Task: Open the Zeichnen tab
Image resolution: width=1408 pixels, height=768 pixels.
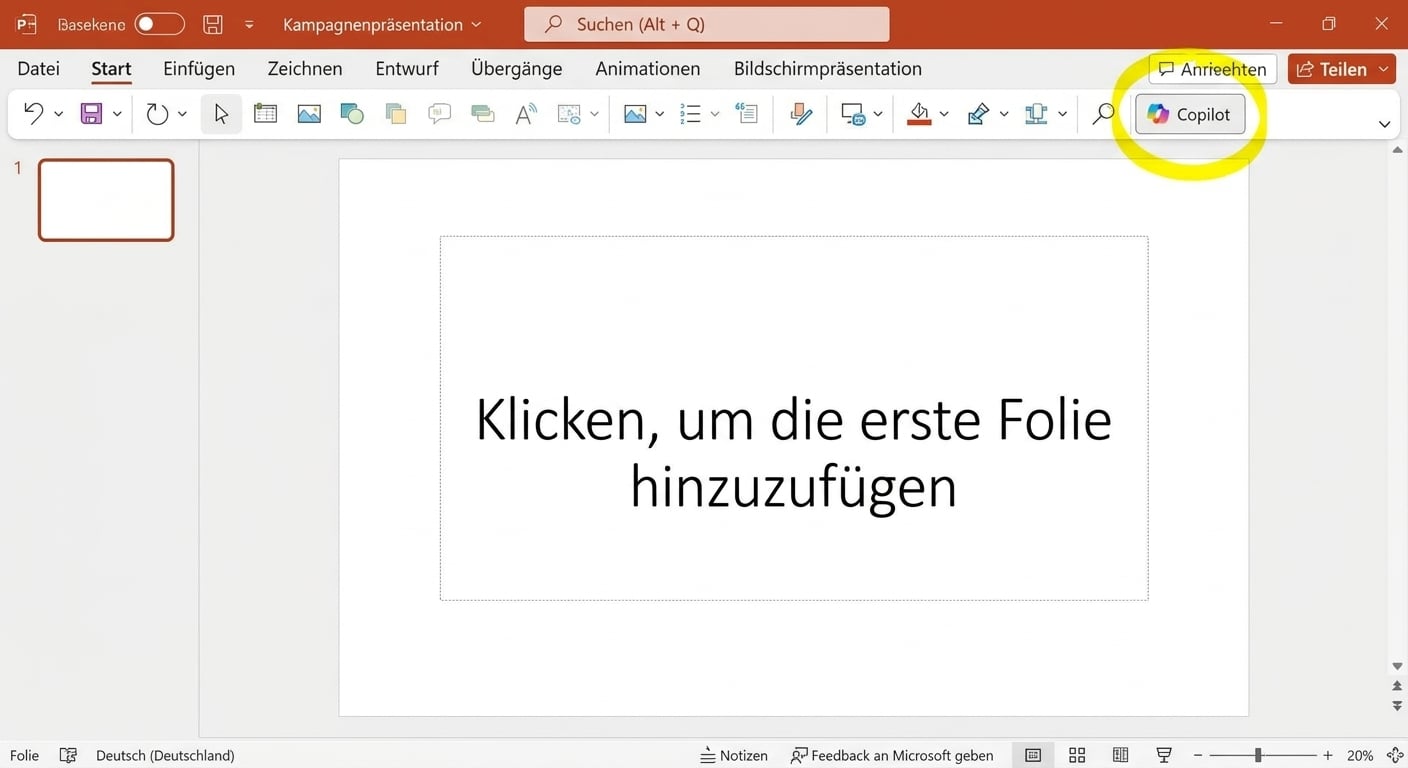Action: (x=305, y=68)
